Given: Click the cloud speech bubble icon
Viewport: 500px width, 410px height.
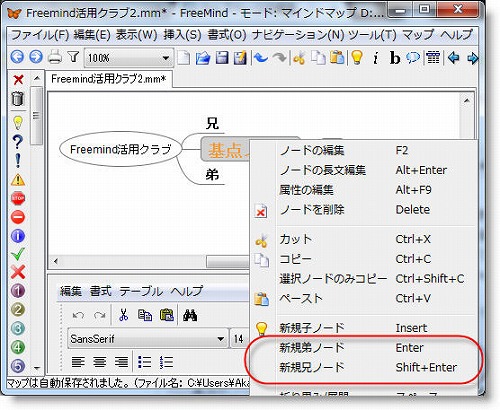Looking at the screenshot, I should point(413,58).
